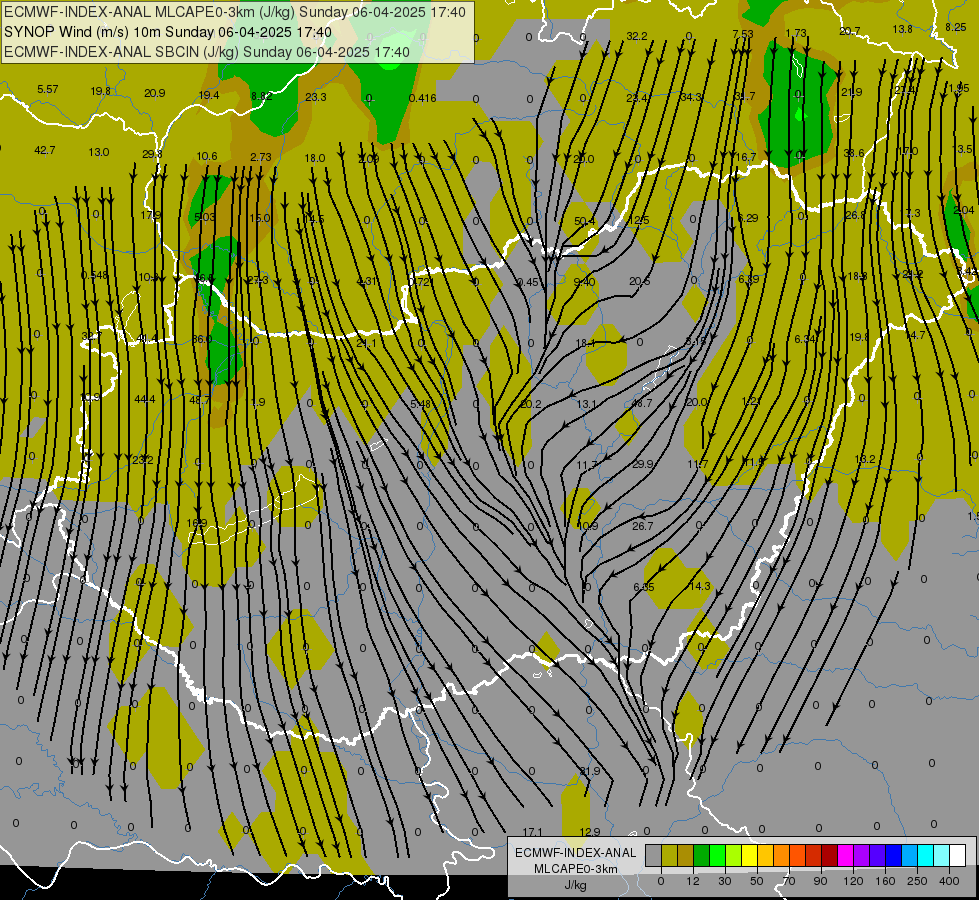Click the map value 50.4
This screenshot has height=900, width=979.
(x=585, y=221)
